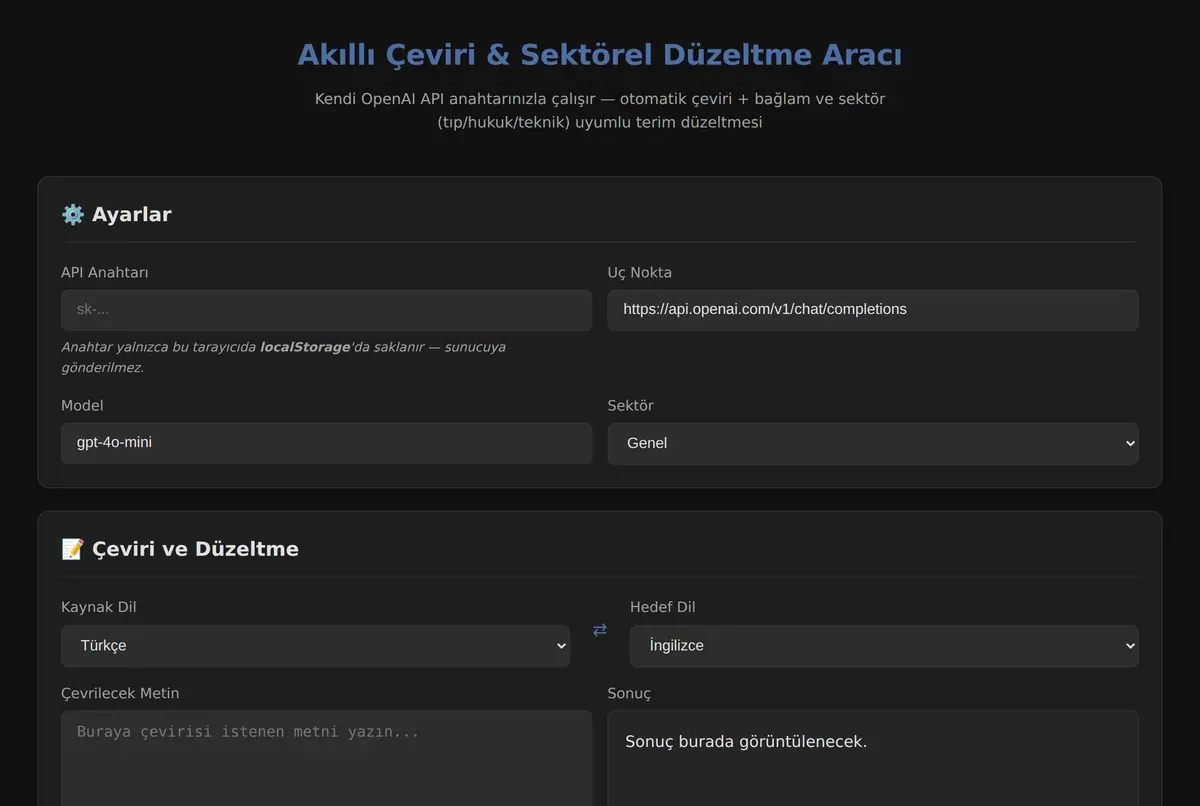Click the gear icon beside Ayarlar heading

point(73,214)
